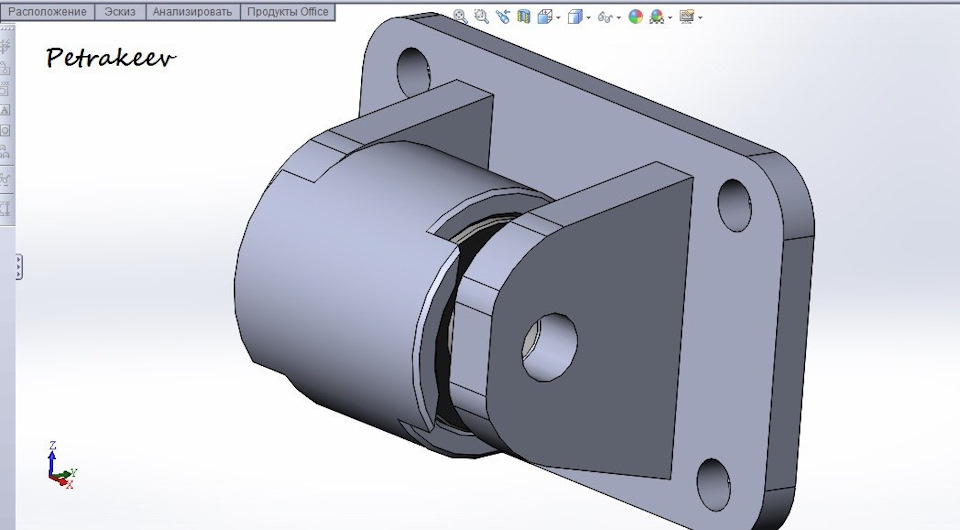Screen dimensions: 960x530
Task: Open the Hide/Show Items dropdown arrow
Action: 618,18
